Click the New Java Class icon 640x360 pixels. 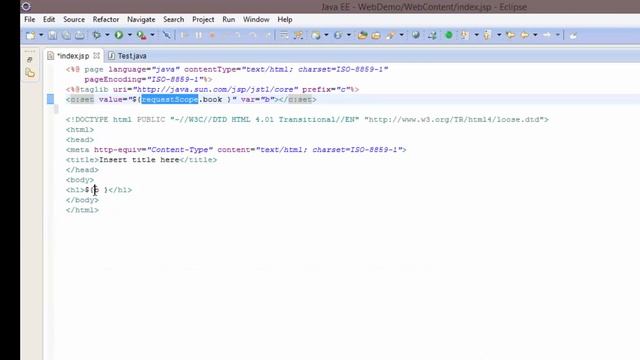[338, 36]
